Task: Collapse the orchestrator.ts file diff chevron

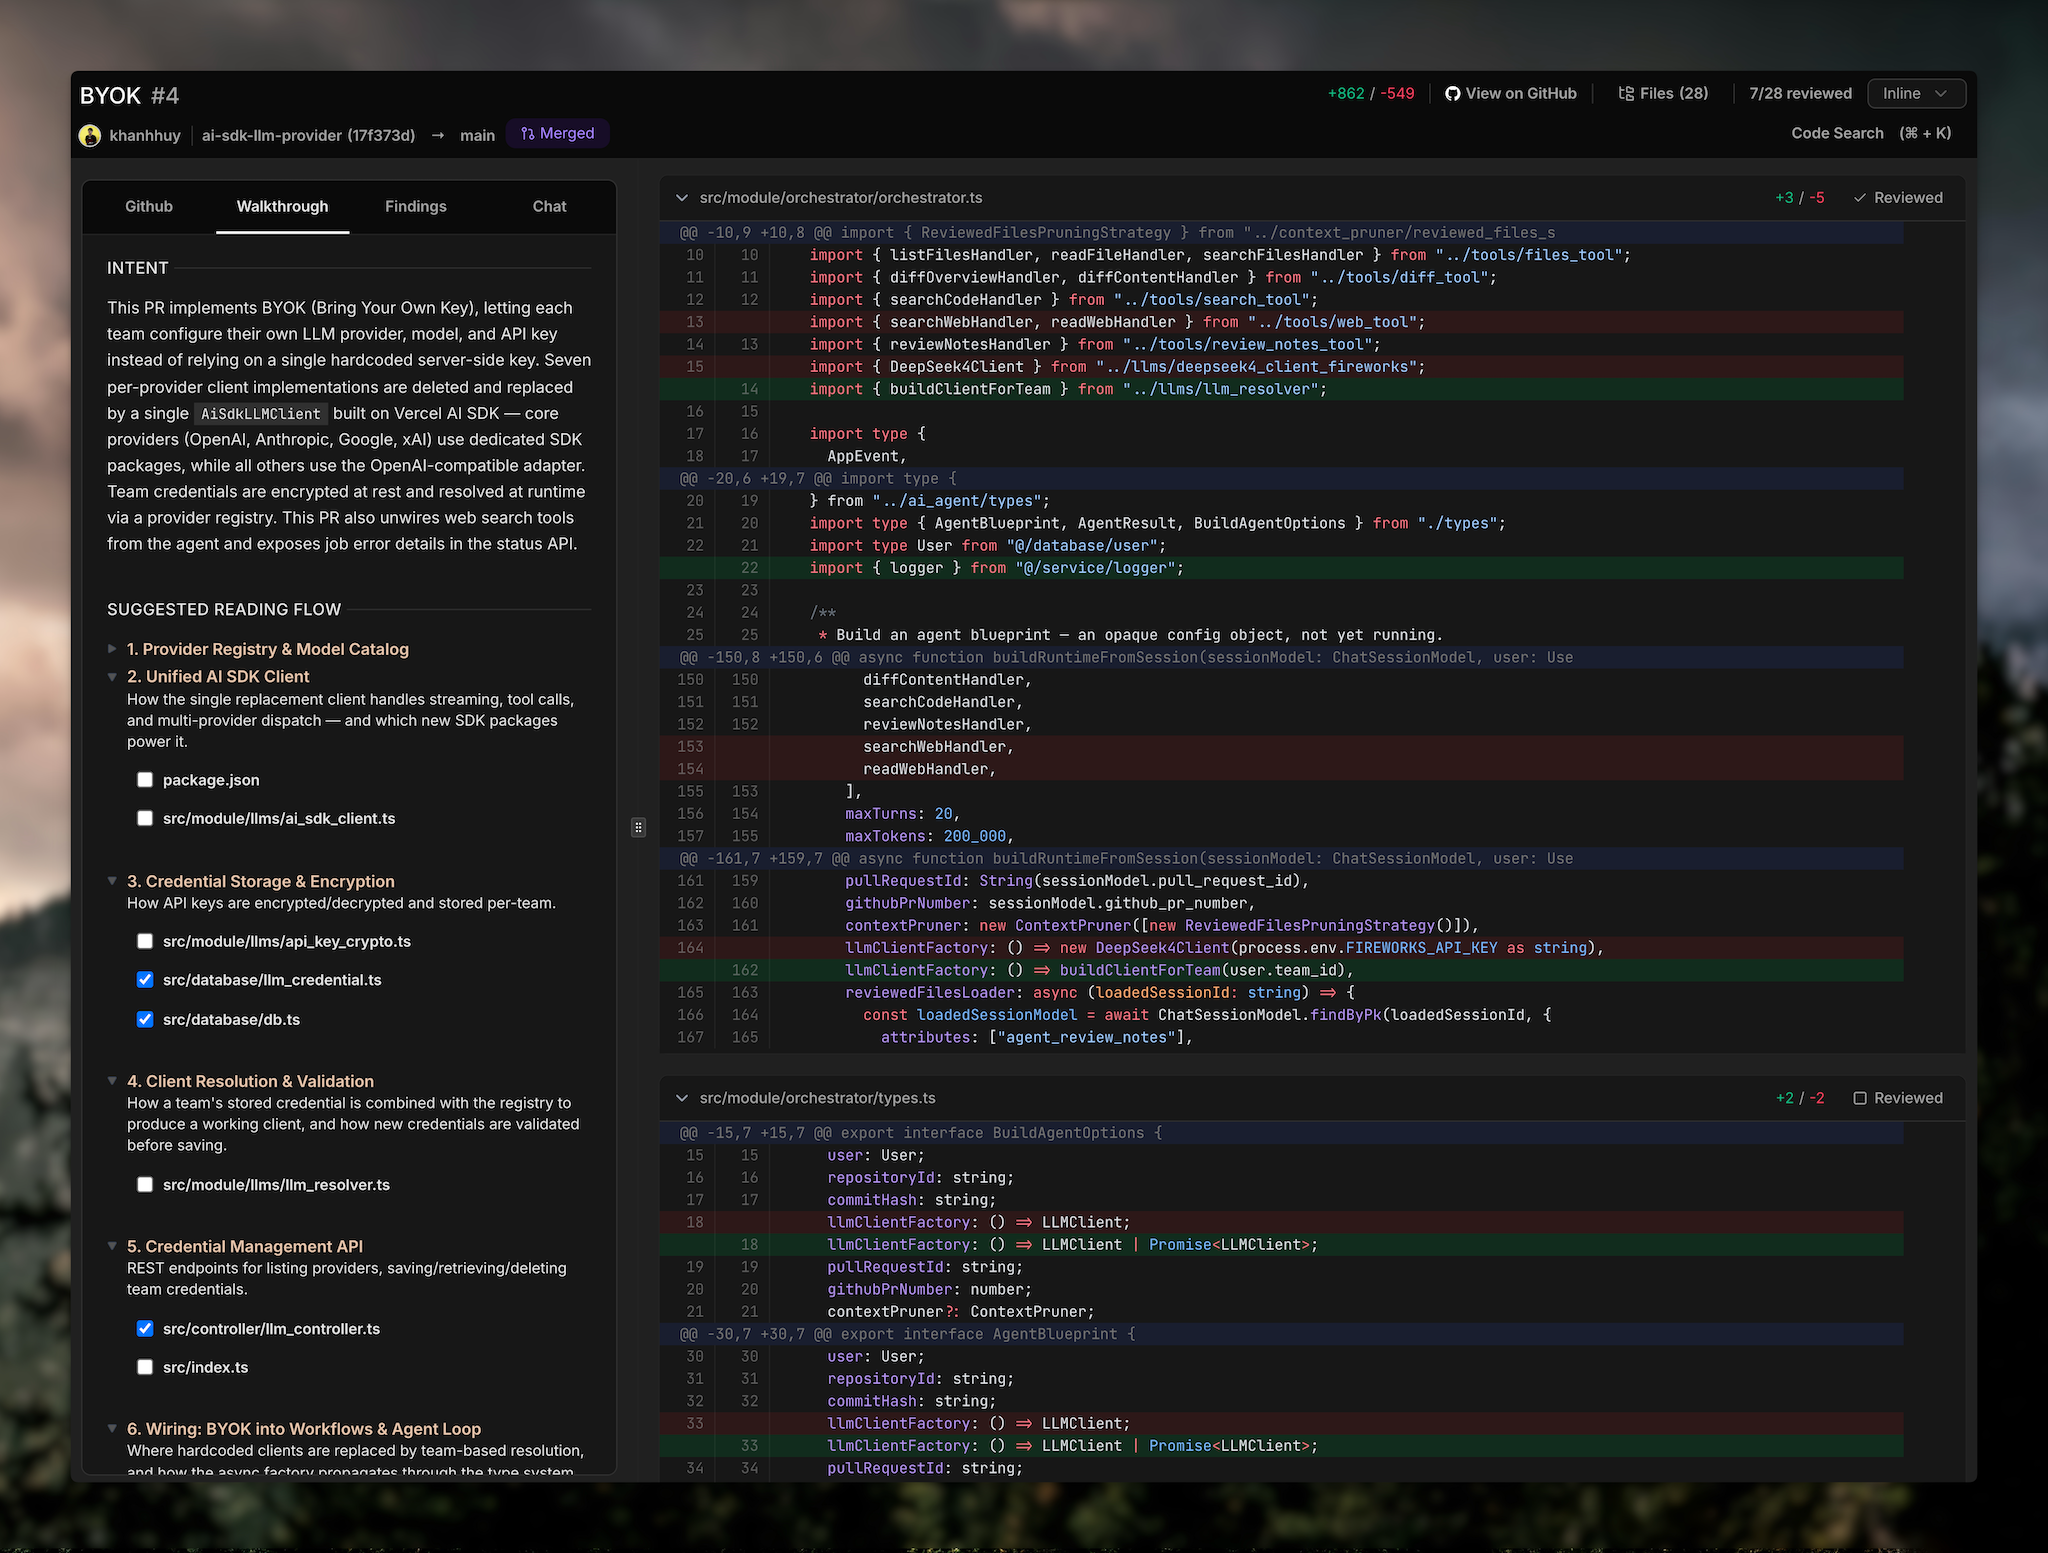Action: pos(682,198)
